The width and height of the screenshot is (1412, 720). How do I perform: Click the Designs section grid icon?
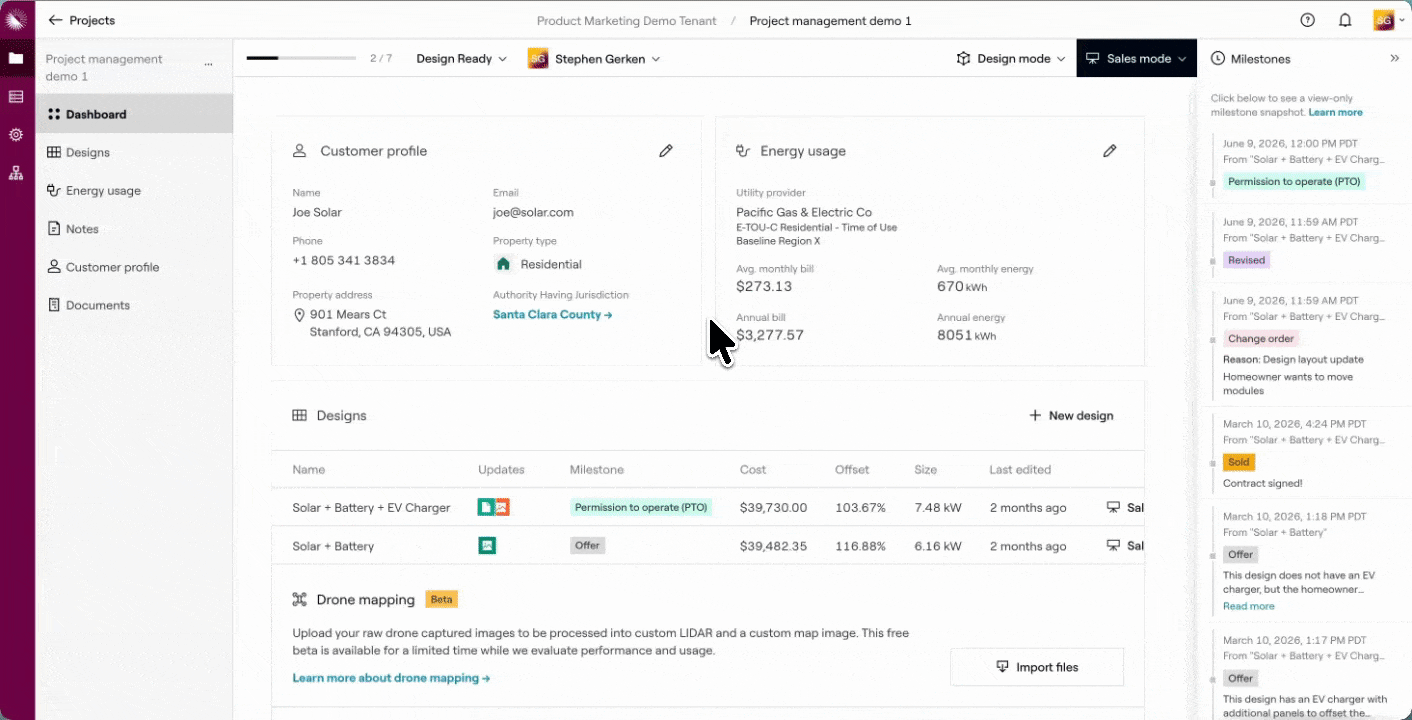coord(299,416)
